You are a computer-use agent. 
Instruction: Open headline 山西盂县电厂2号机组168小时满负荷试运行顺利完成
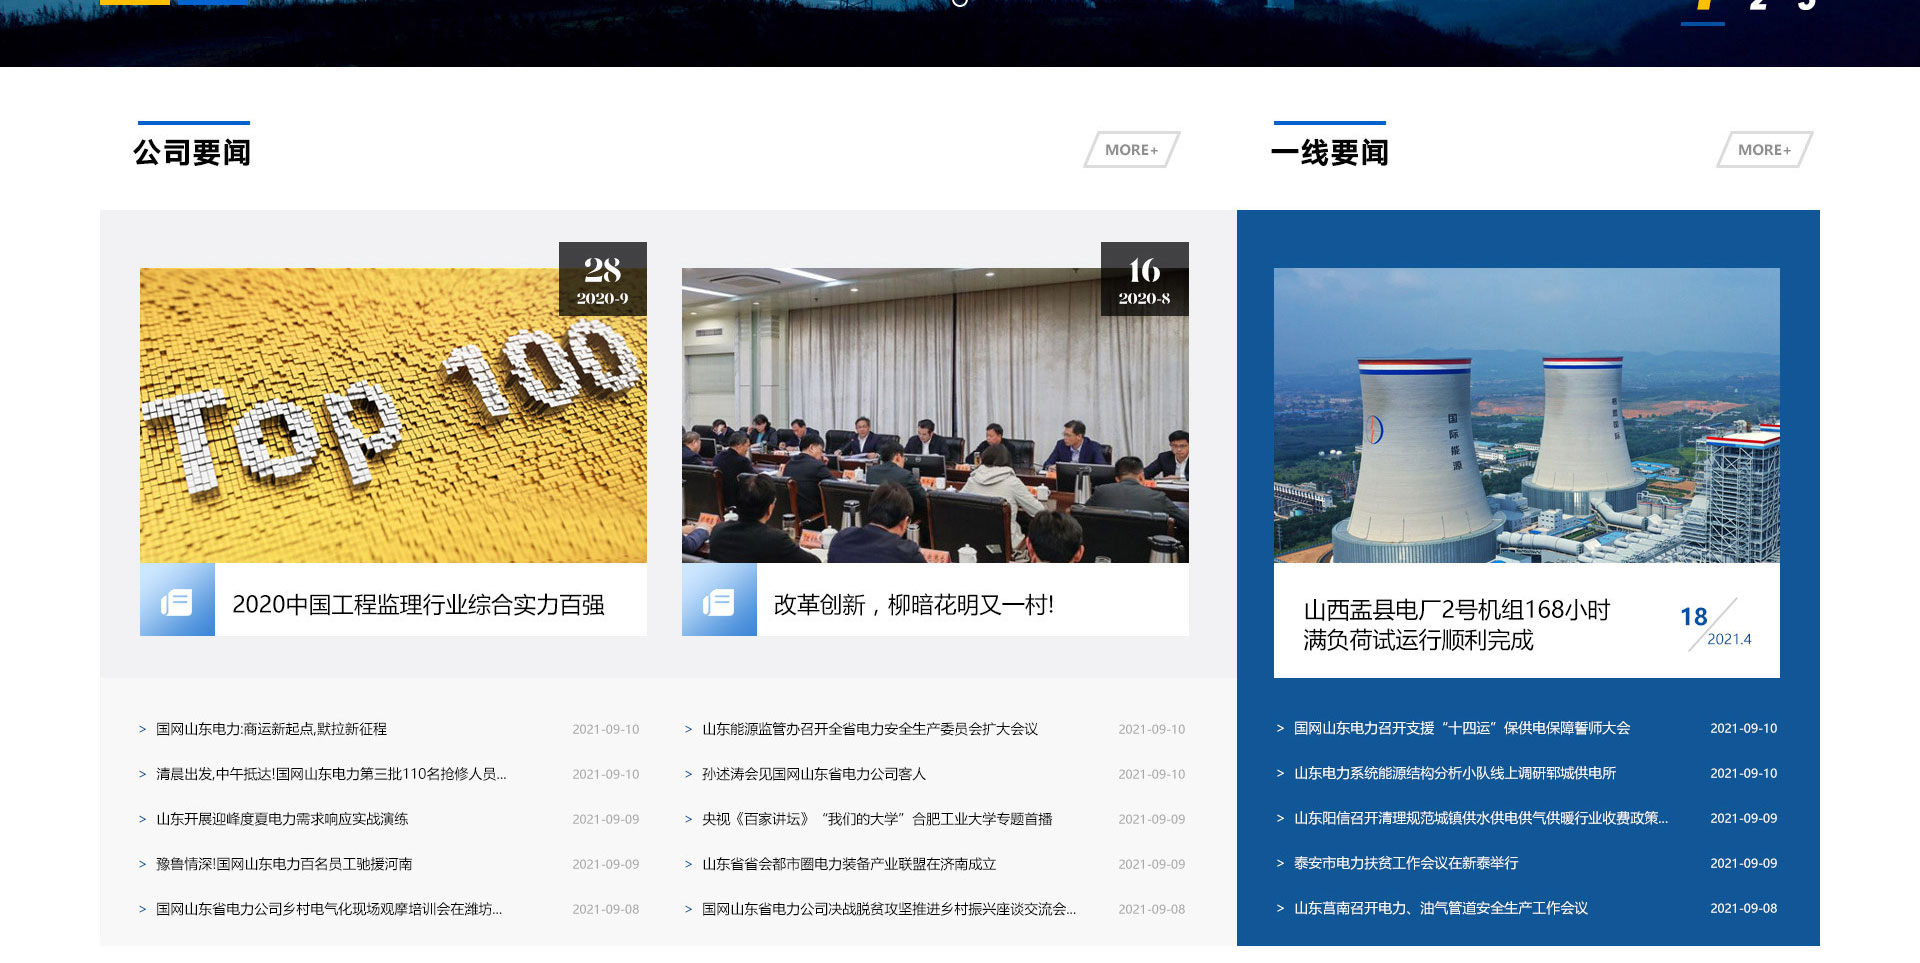(x=1456, y=625)
